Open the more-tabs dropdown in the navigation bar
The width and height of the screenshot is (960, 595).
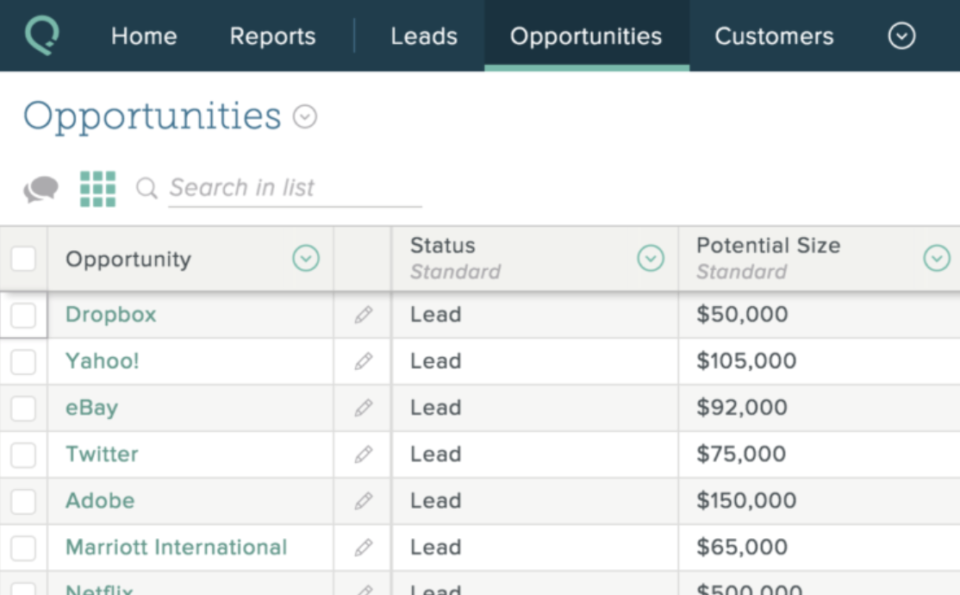pos(902,36)
